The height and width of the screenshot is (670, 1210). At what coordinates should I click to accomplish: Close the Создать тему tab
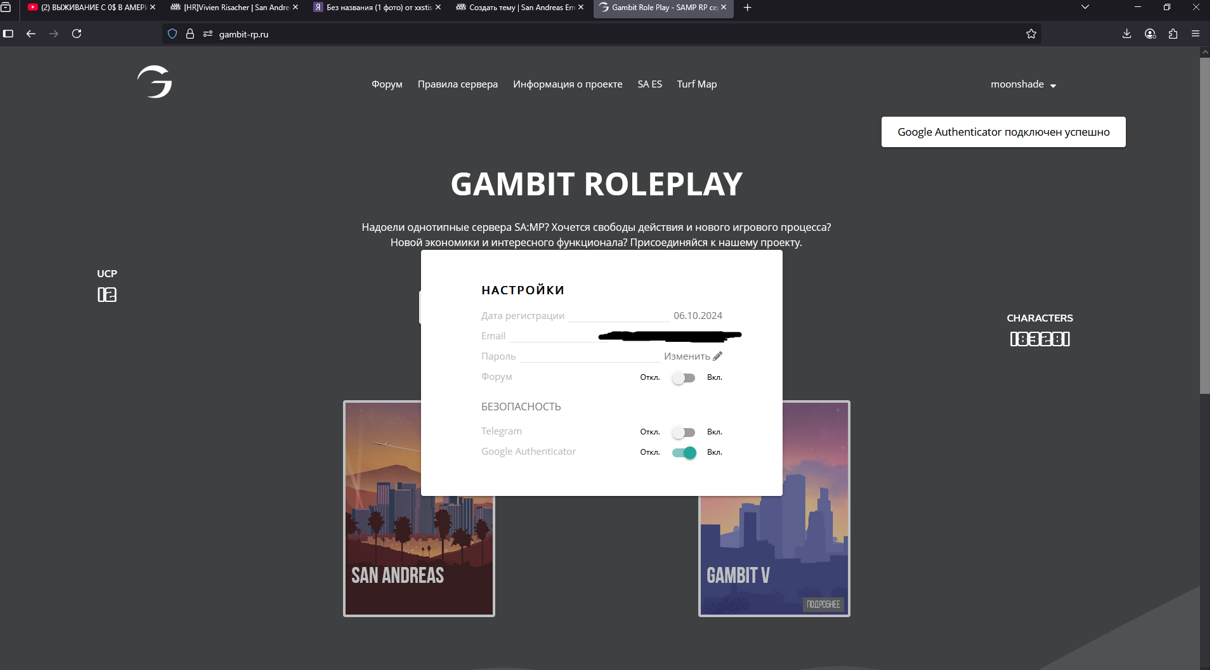581,7
